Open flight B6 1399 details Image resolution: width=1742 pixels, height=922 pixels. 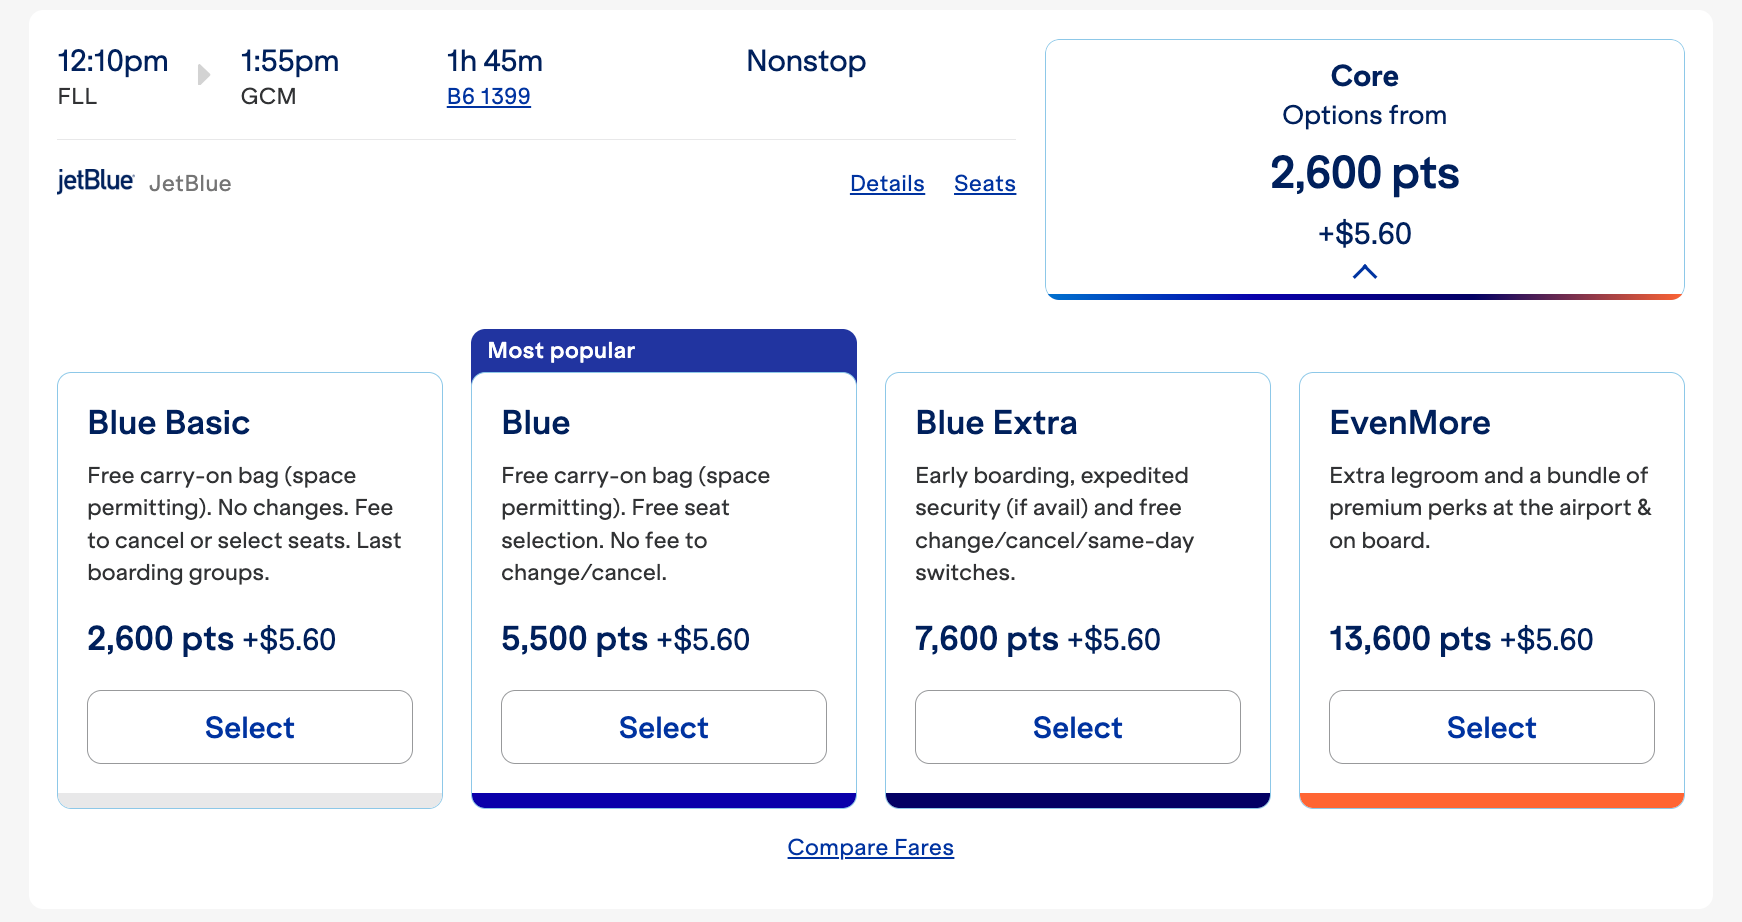pos(488,96)
